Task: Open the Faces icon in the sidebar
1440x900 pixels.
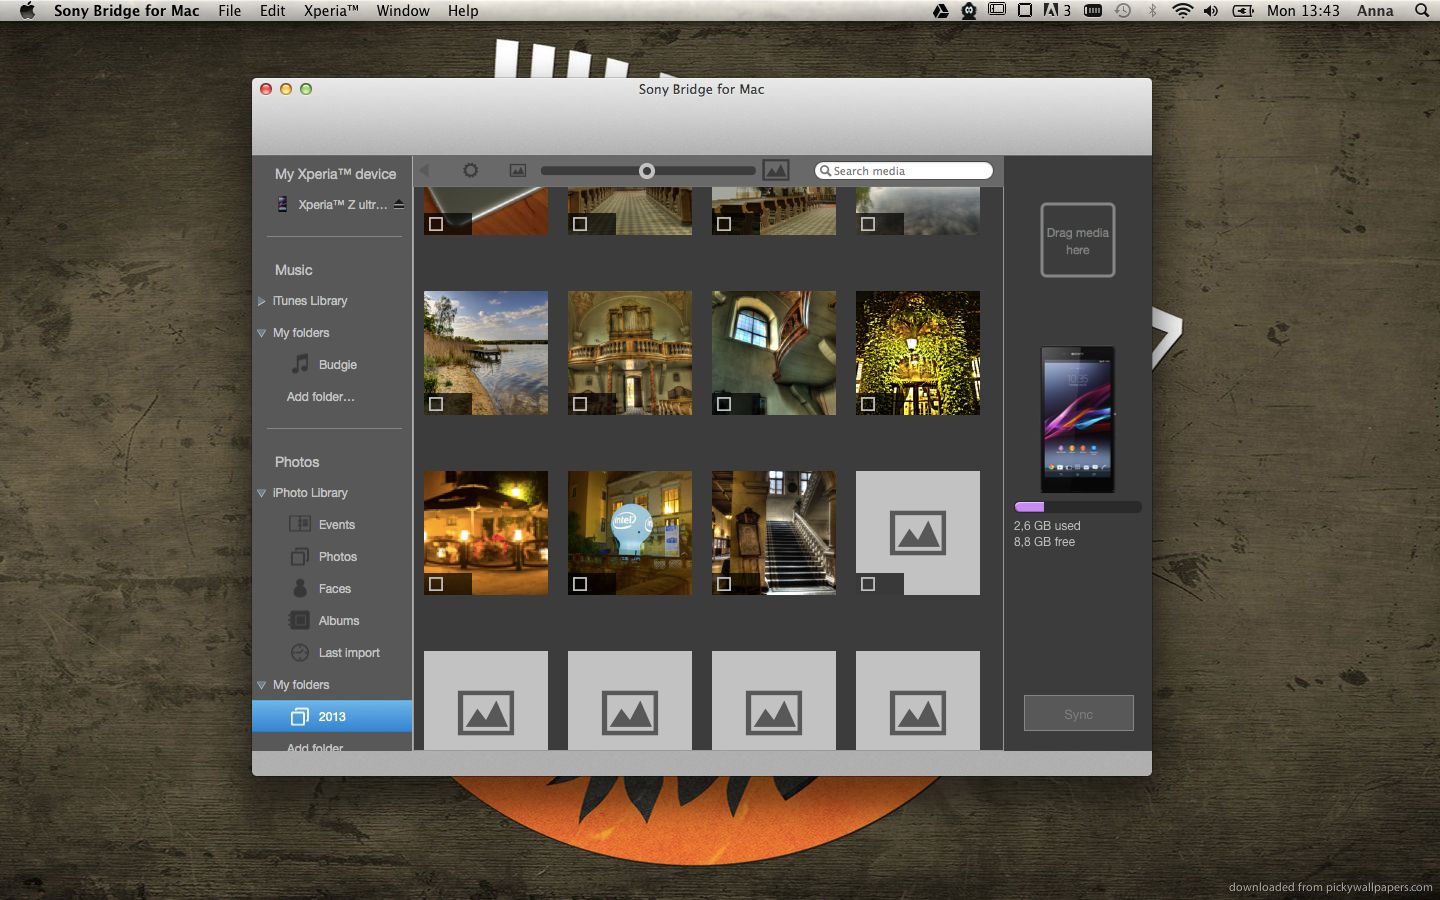Action: tap(299, 588)
